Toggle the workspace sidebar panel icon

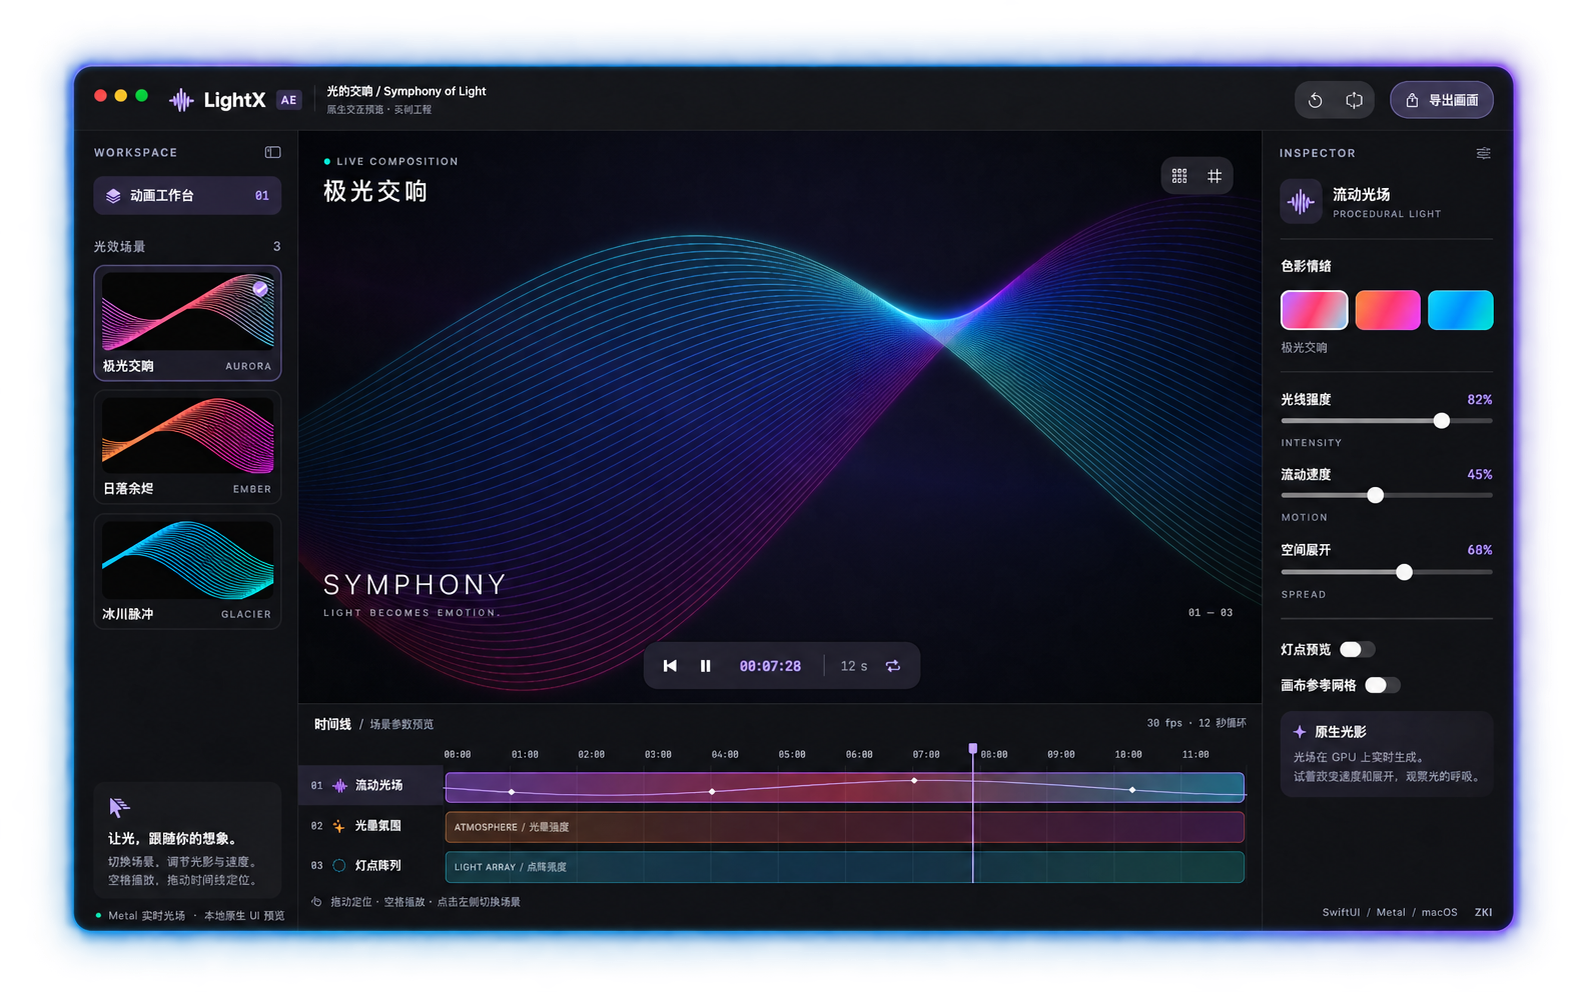[x=272, y=152]
